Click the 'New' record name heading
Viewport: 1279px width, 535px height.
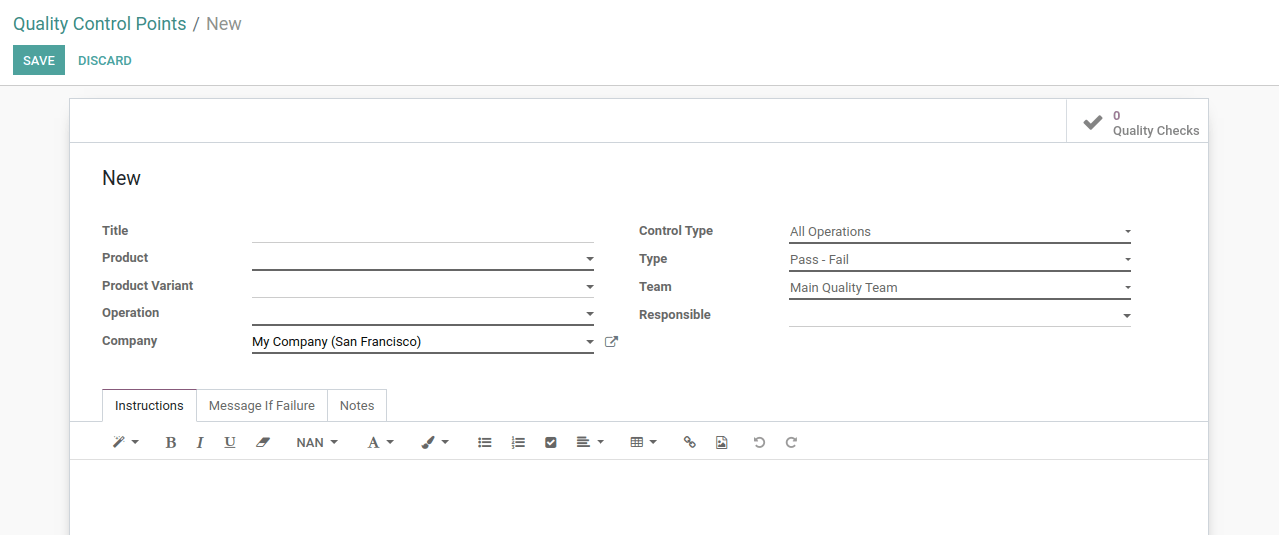tap(121, 178)
